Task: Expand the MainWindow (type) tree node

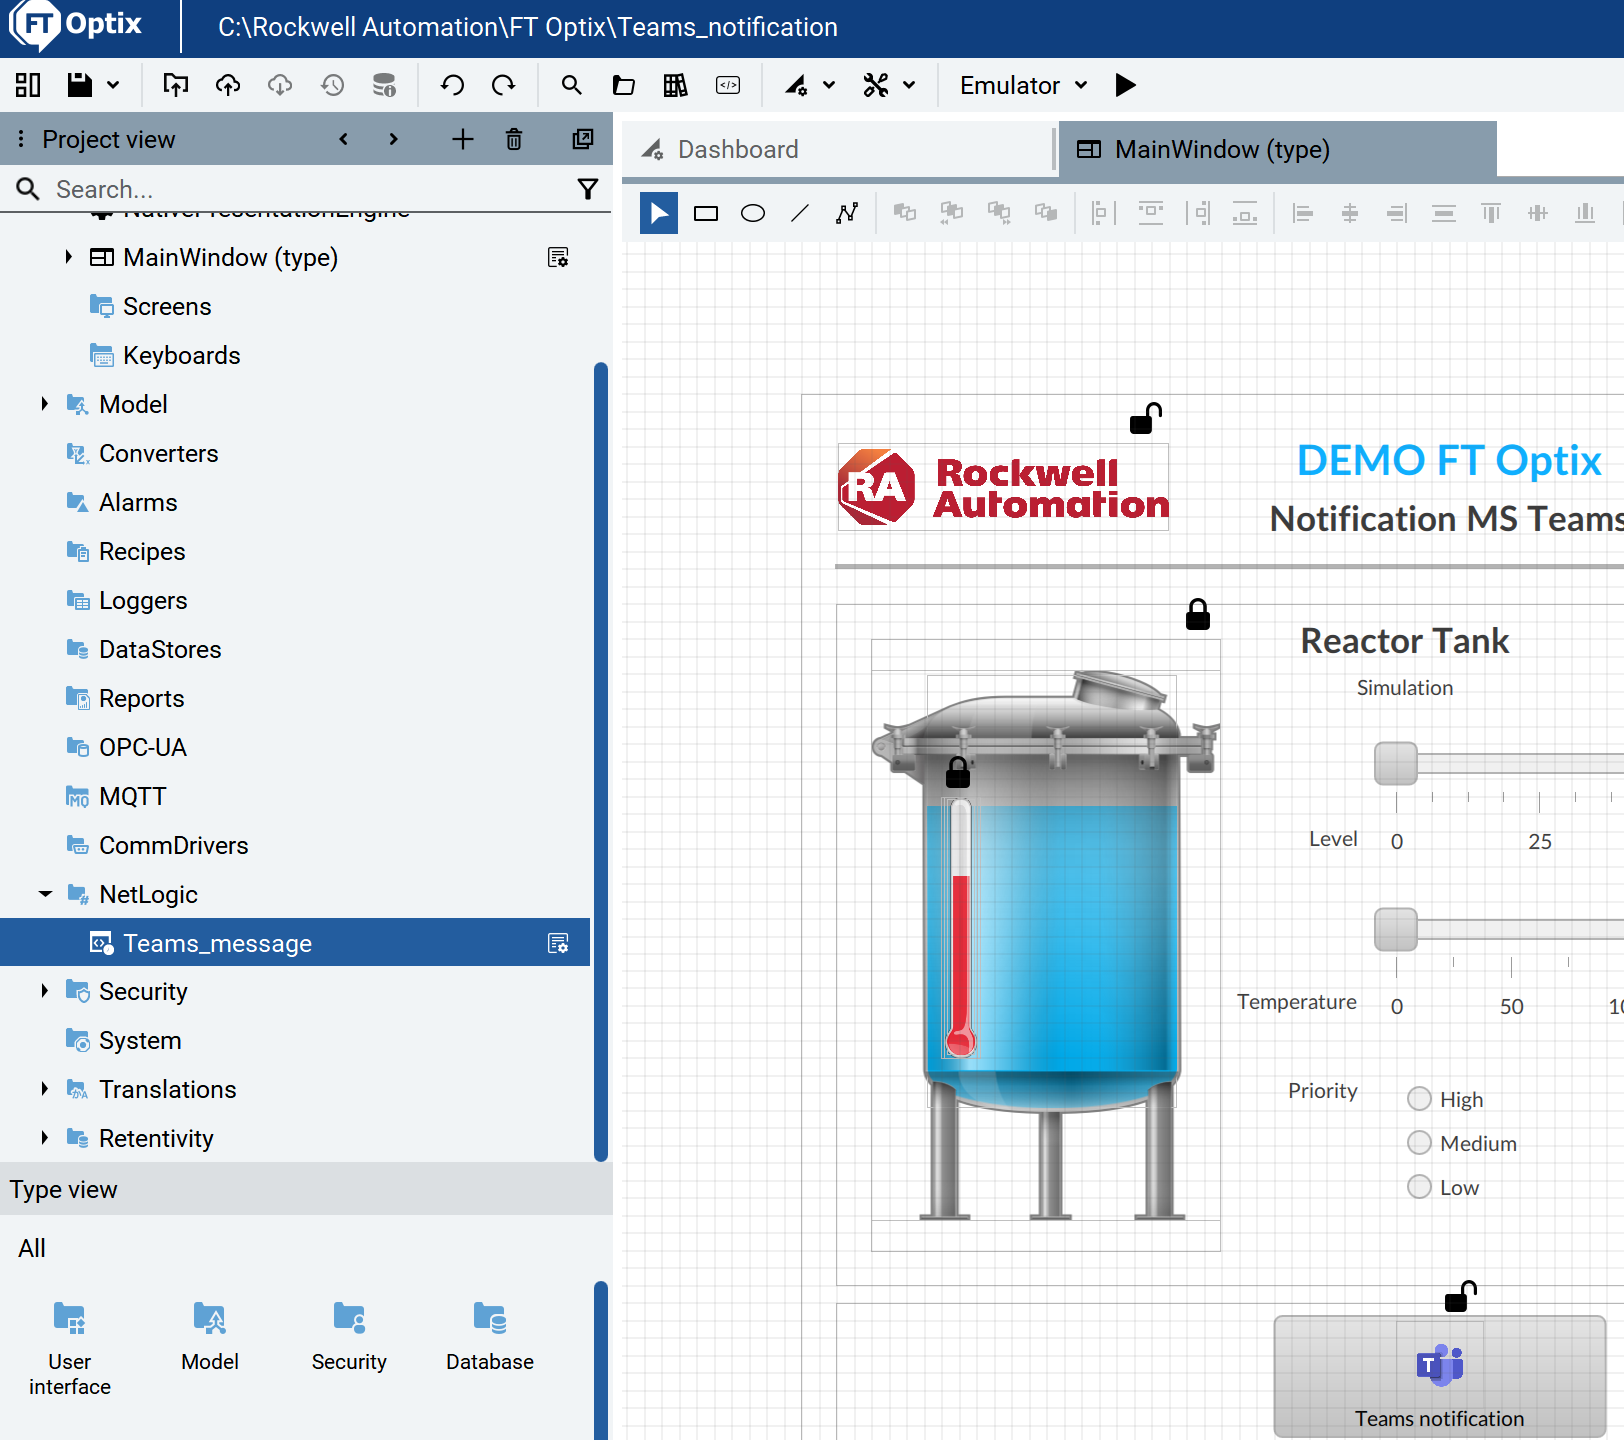Action: pyautogui.click(x=68, y=257)
